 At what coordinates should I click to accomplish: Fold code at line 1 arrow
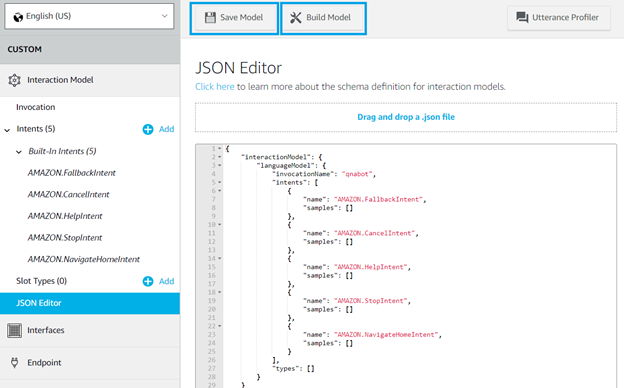tap(219, 148)
